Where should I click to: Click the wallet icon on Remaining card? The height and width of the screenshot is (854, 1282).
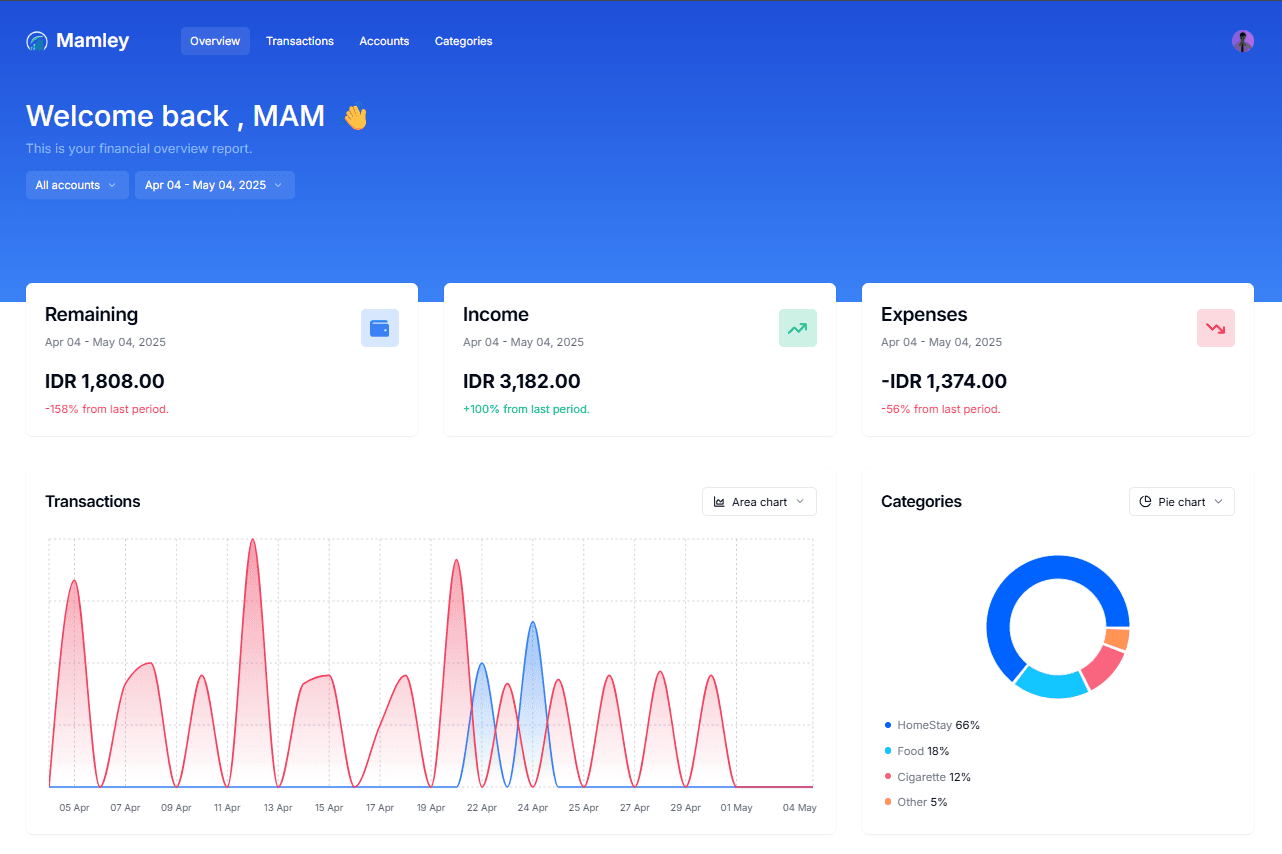(x=379, y=328)
